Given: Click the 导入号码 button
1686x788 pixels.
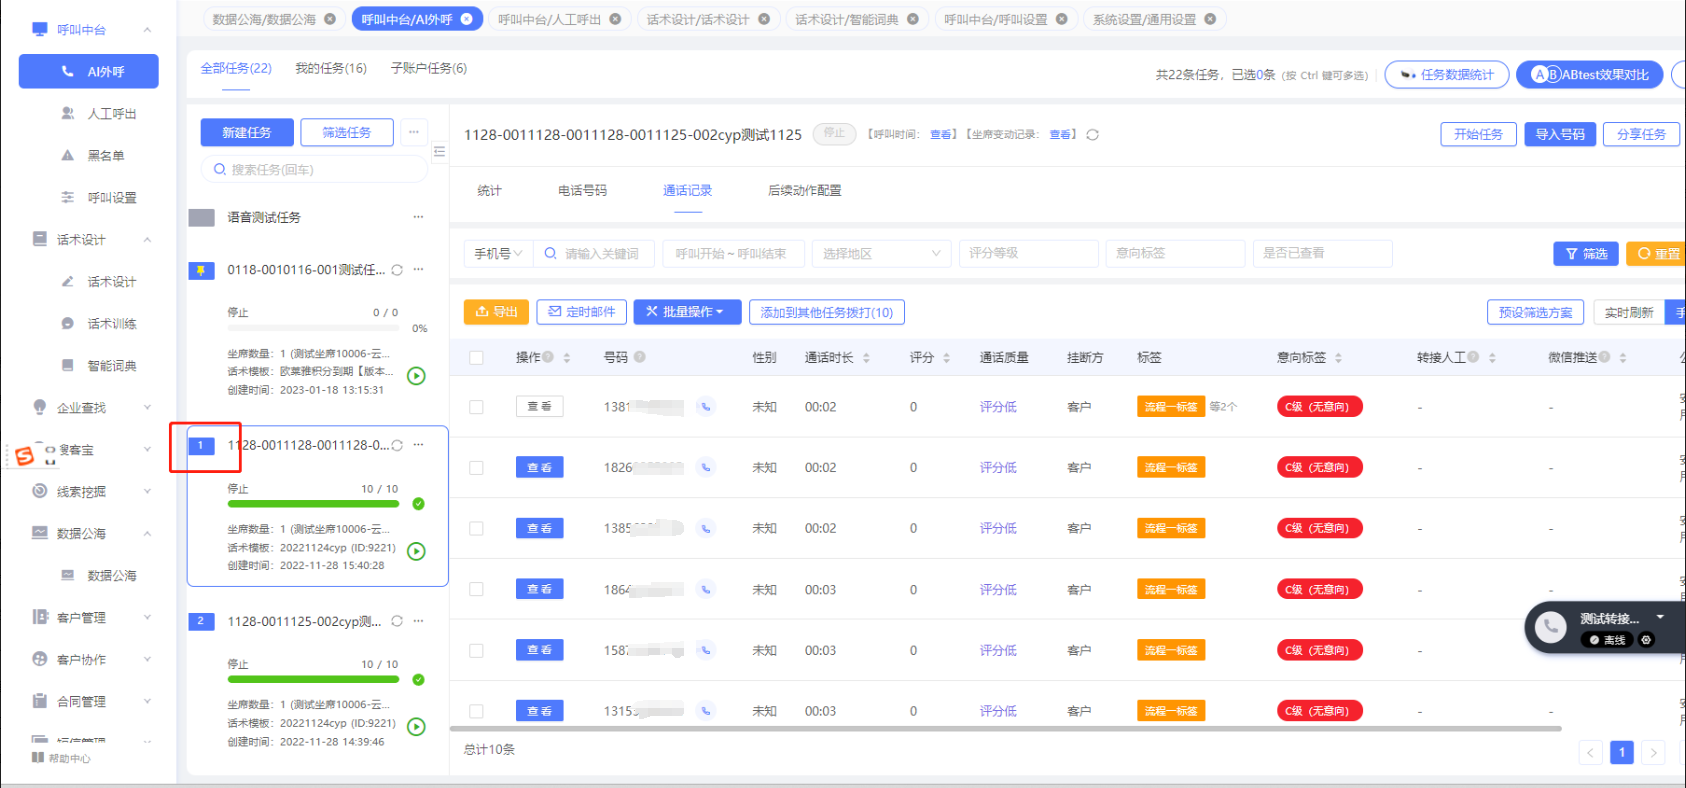Looking at the screenshot, I should (1559, 134).
